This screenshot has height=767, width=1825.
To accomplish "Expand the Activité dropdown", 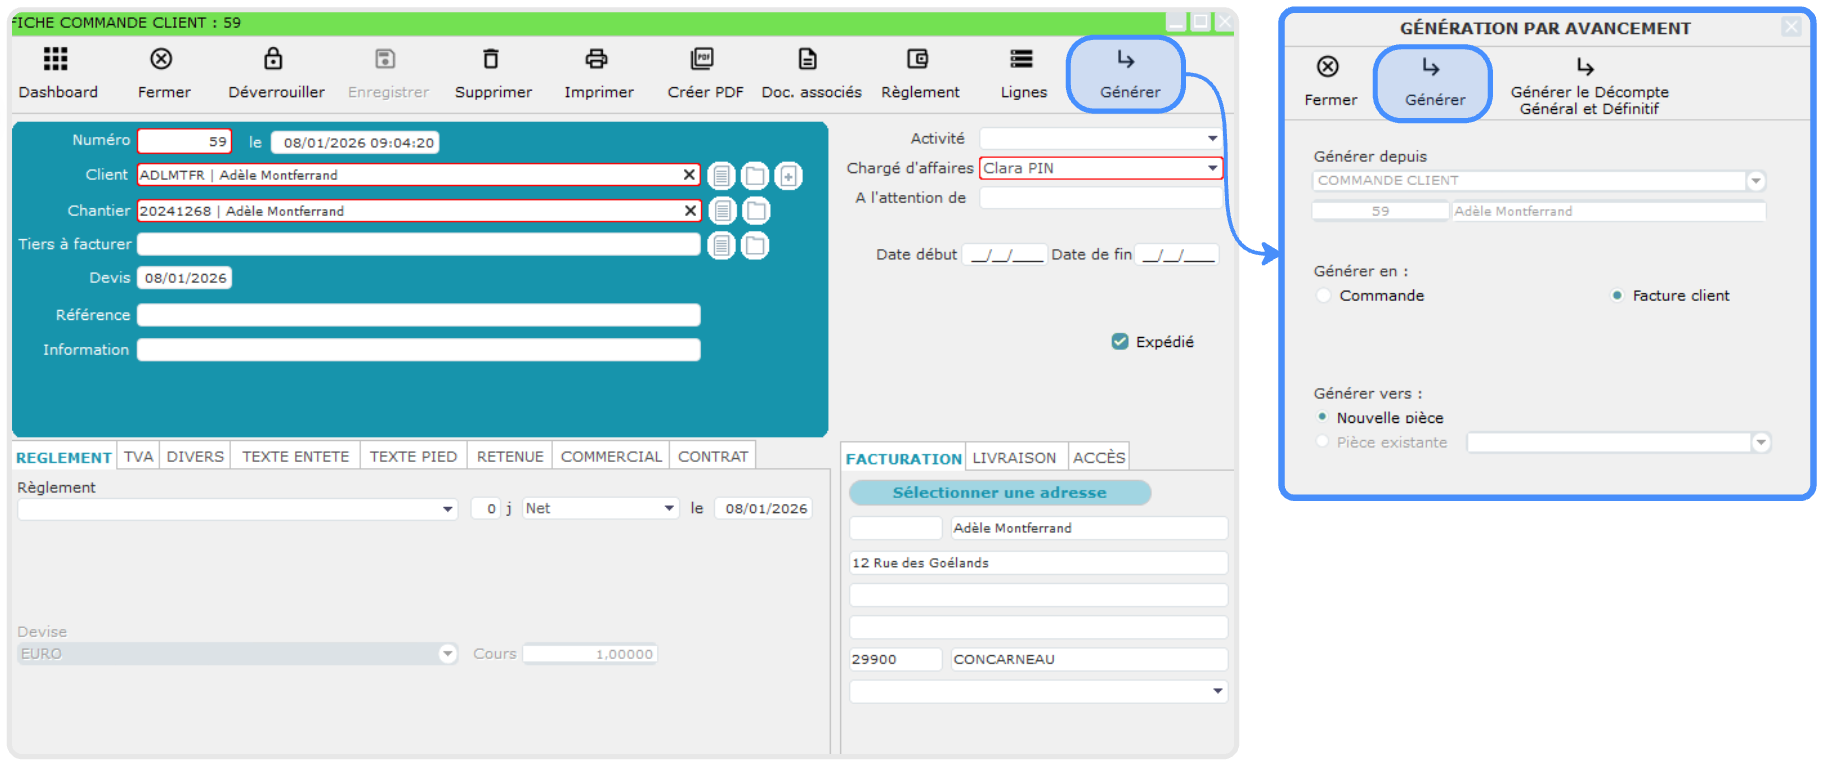I will pos(1212,139).
